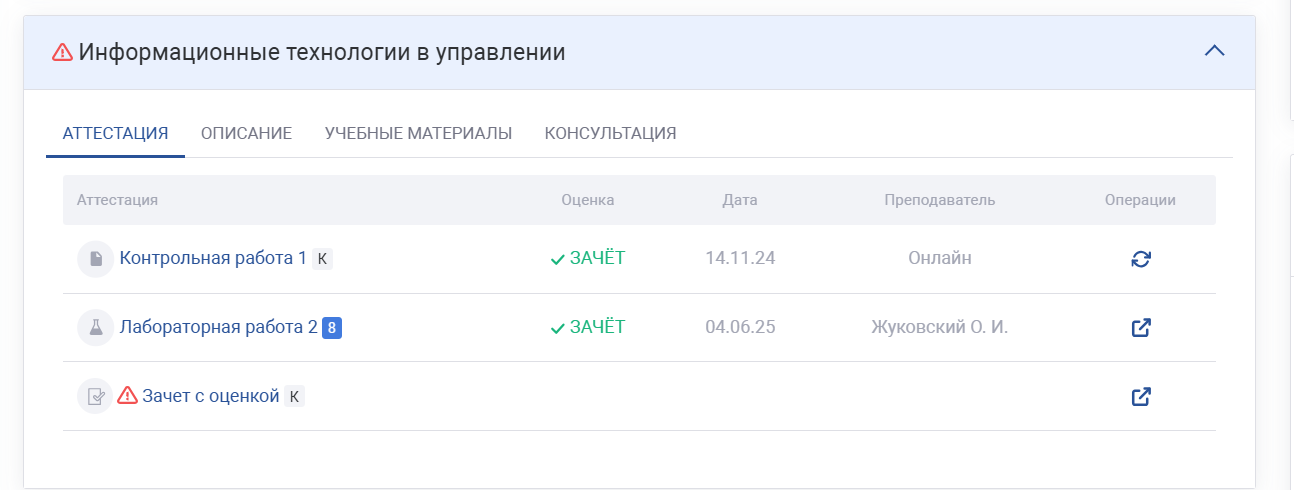
Task: Click teacher name Жуковский О. И.
Action: click(x=939, y=327)
